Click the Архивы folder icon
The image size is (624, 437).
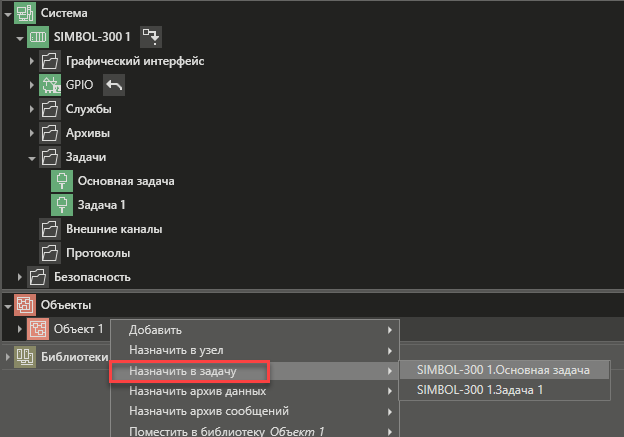50,133
